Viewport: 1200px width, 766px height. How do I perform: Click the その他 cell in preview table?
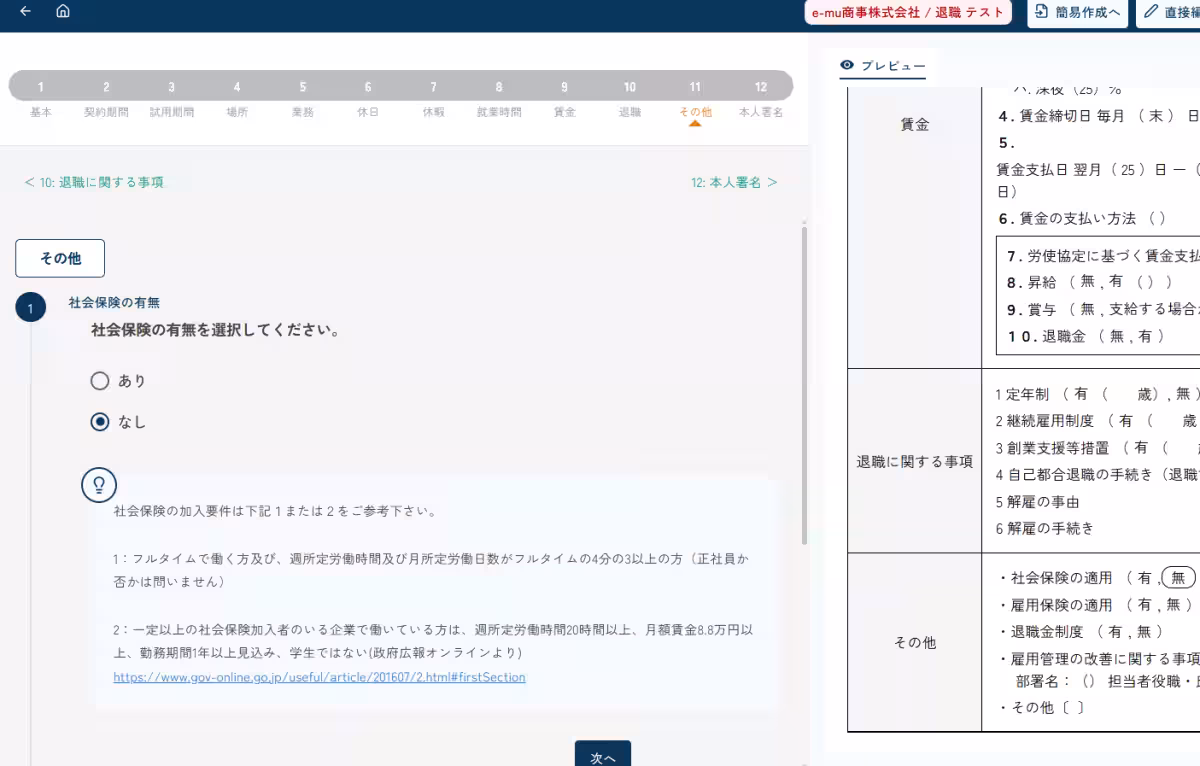click(915, 643)
